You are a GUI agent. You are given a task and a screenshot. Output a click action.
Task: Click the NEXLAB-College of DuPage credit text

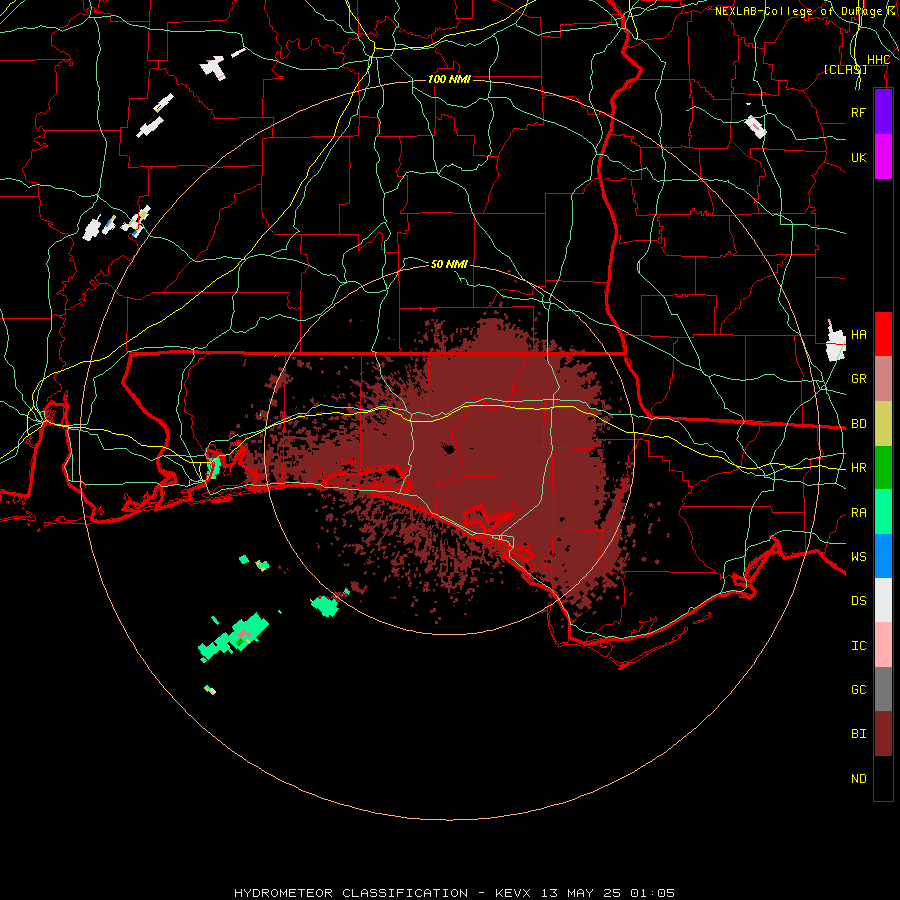[x=798, y=11]
